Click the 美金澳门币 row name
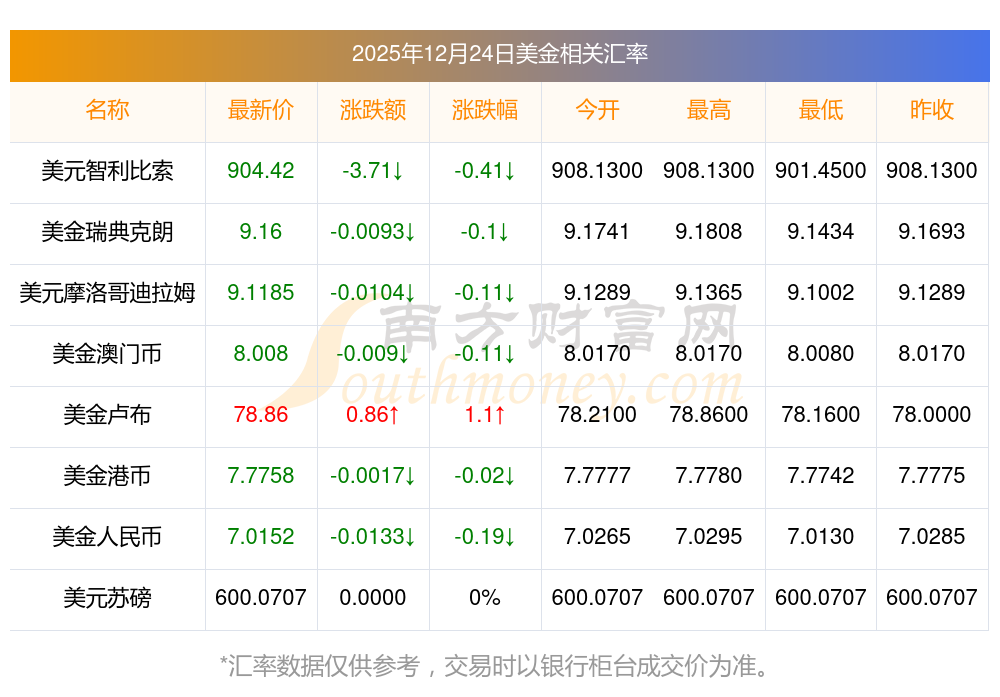 (107, 354)
